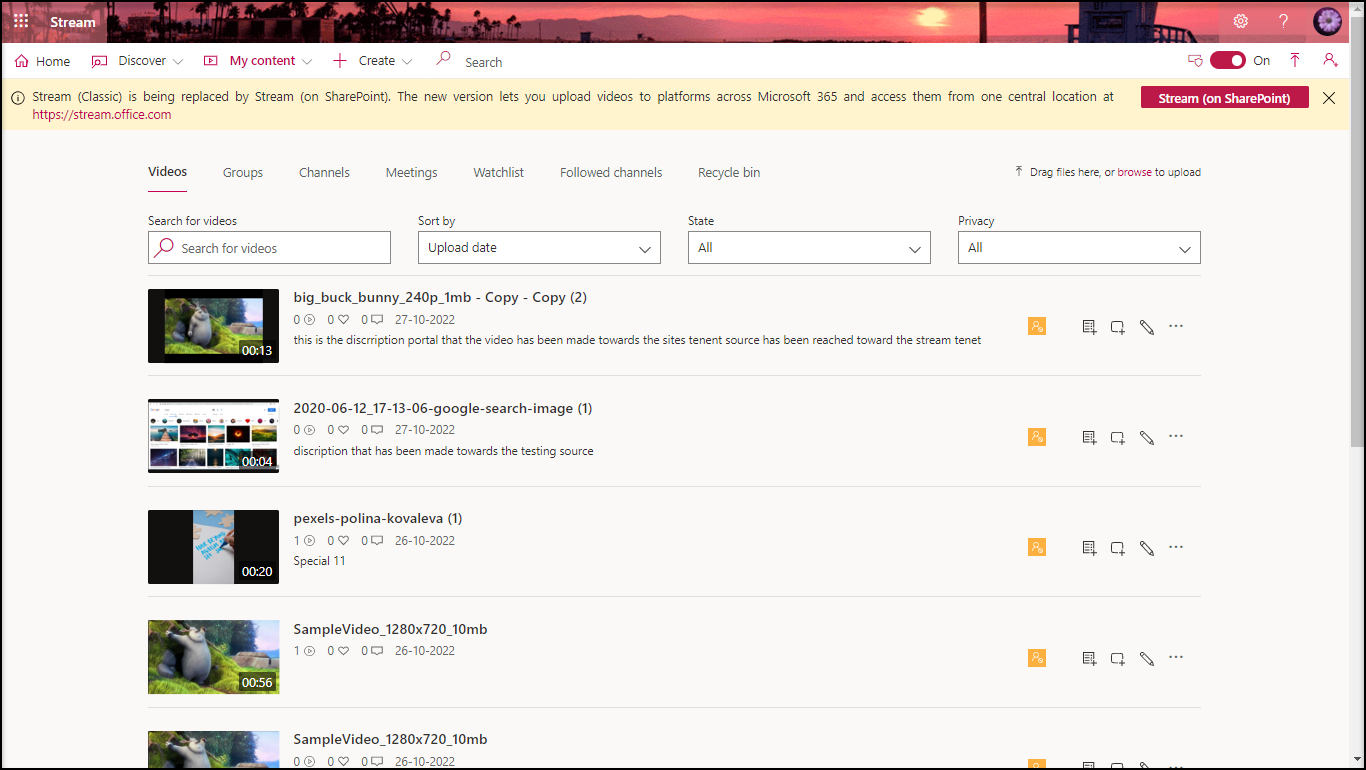Edit the pexels-polina-kovaleva video with pencil
Image resolution: width=1366 pixels, height=770 pixels.
[x=1147, y=548]
